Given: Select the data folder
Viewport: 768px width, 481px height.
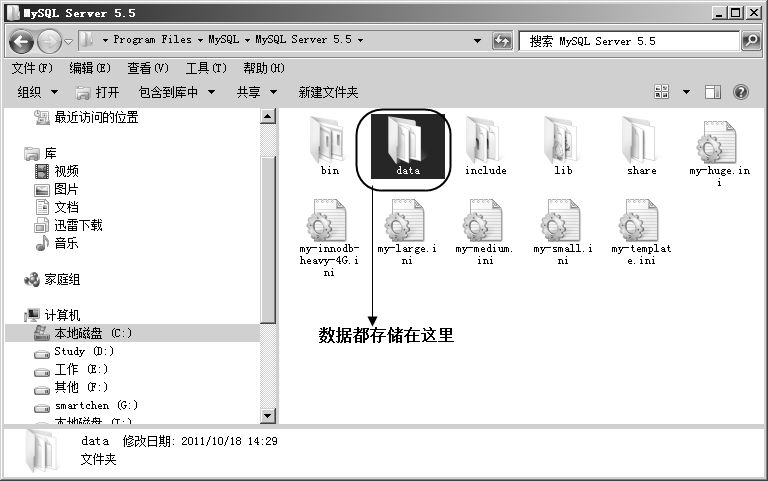Looking at the screenshot, I should (x=408, y=145).
